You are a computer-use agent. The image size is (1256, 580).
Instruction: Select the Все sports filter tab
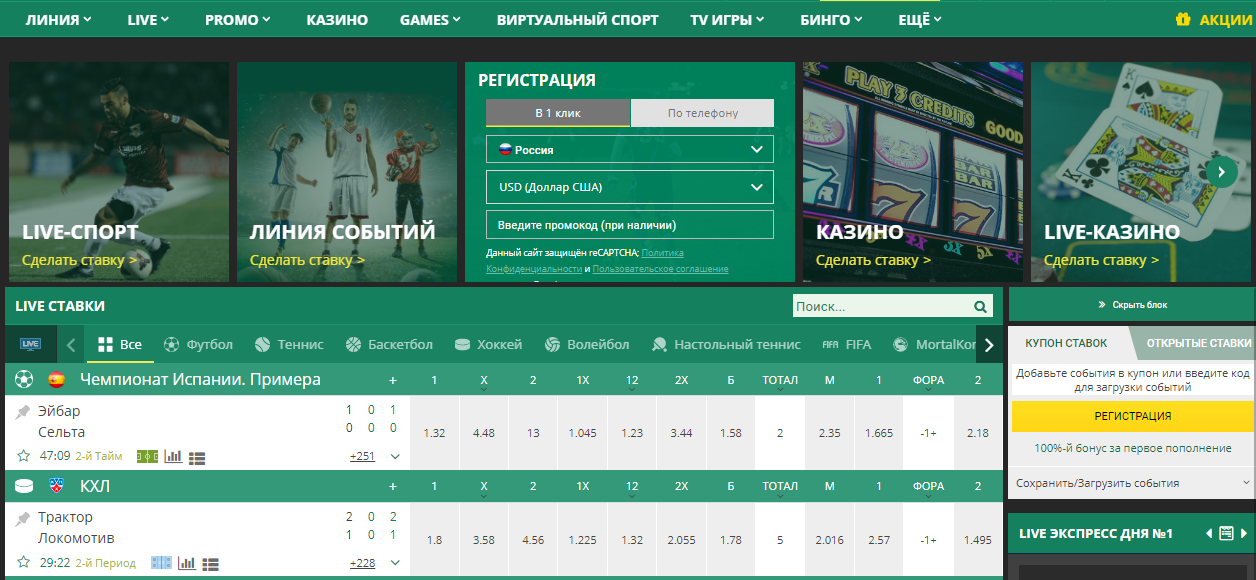coord(120,344)
